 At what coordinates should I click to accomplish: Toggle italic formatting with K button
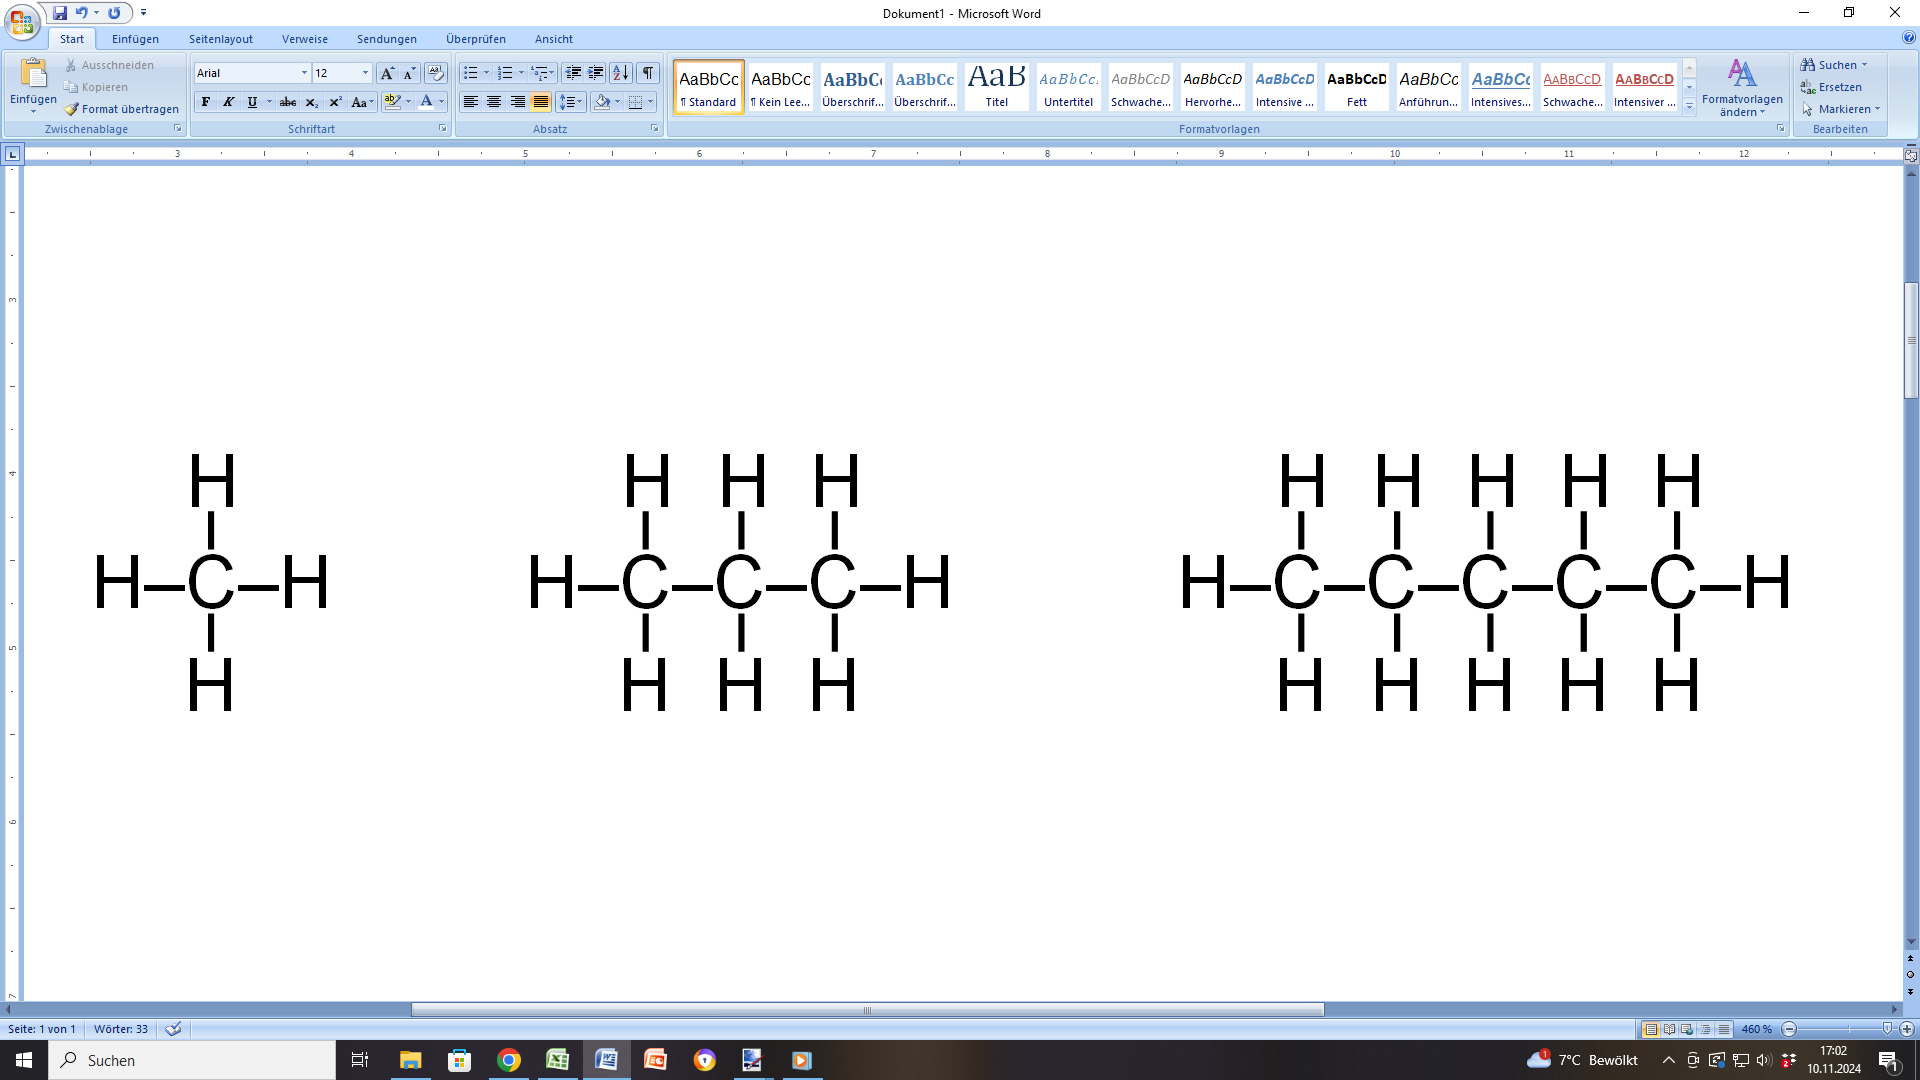229,102
